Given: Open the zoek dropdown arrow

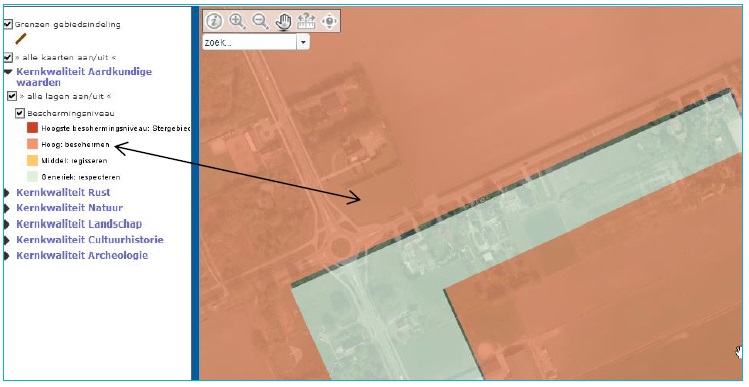Looking at the screenshot, I should tap(303, 42).
